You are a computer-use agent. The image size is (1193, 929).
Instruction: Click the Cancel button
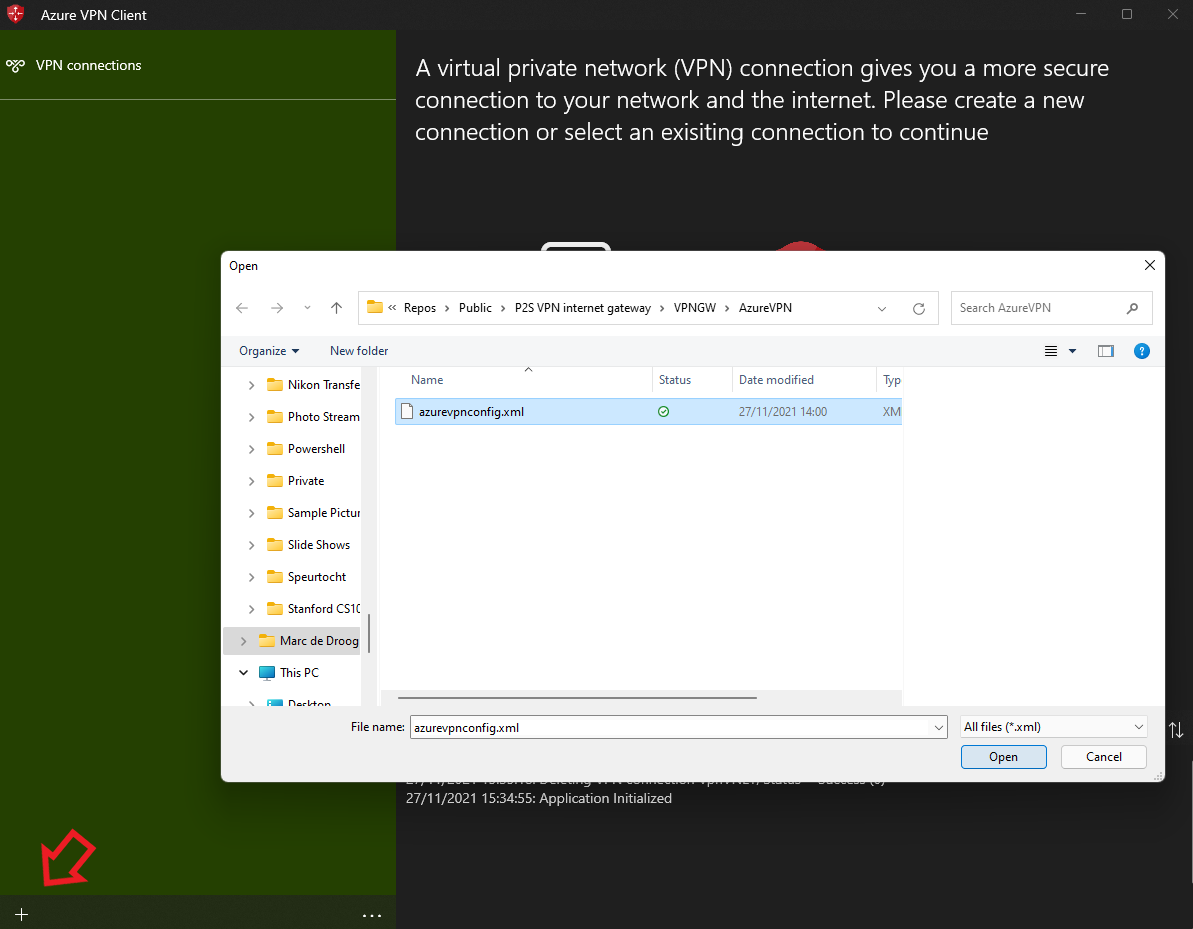coord(1103,757)
